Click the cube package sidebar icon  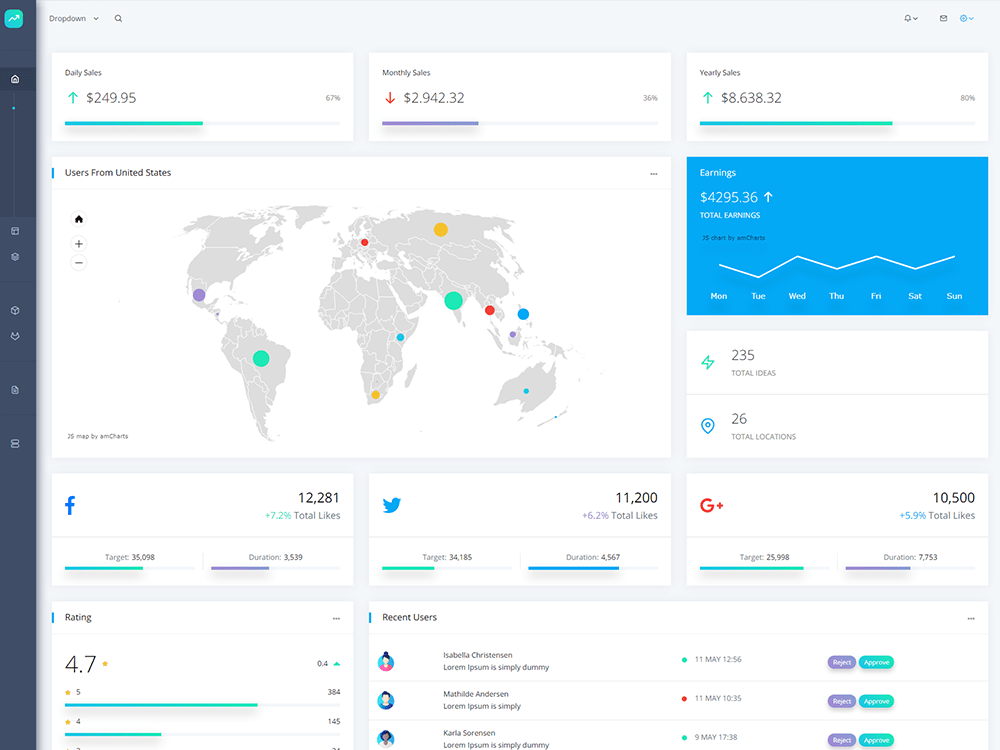coord(15,311)
